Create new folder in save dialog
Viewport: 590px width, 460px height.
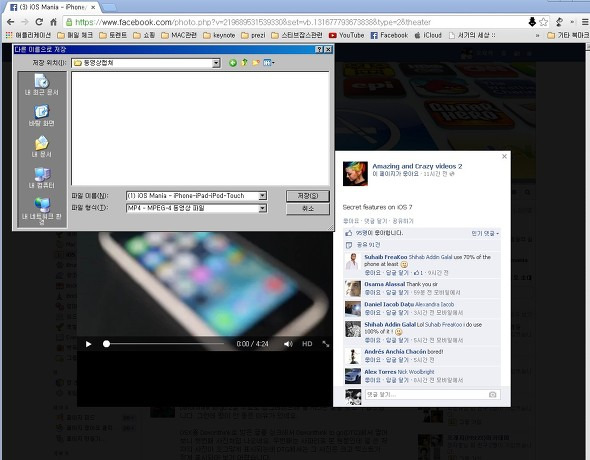point(255,62)
